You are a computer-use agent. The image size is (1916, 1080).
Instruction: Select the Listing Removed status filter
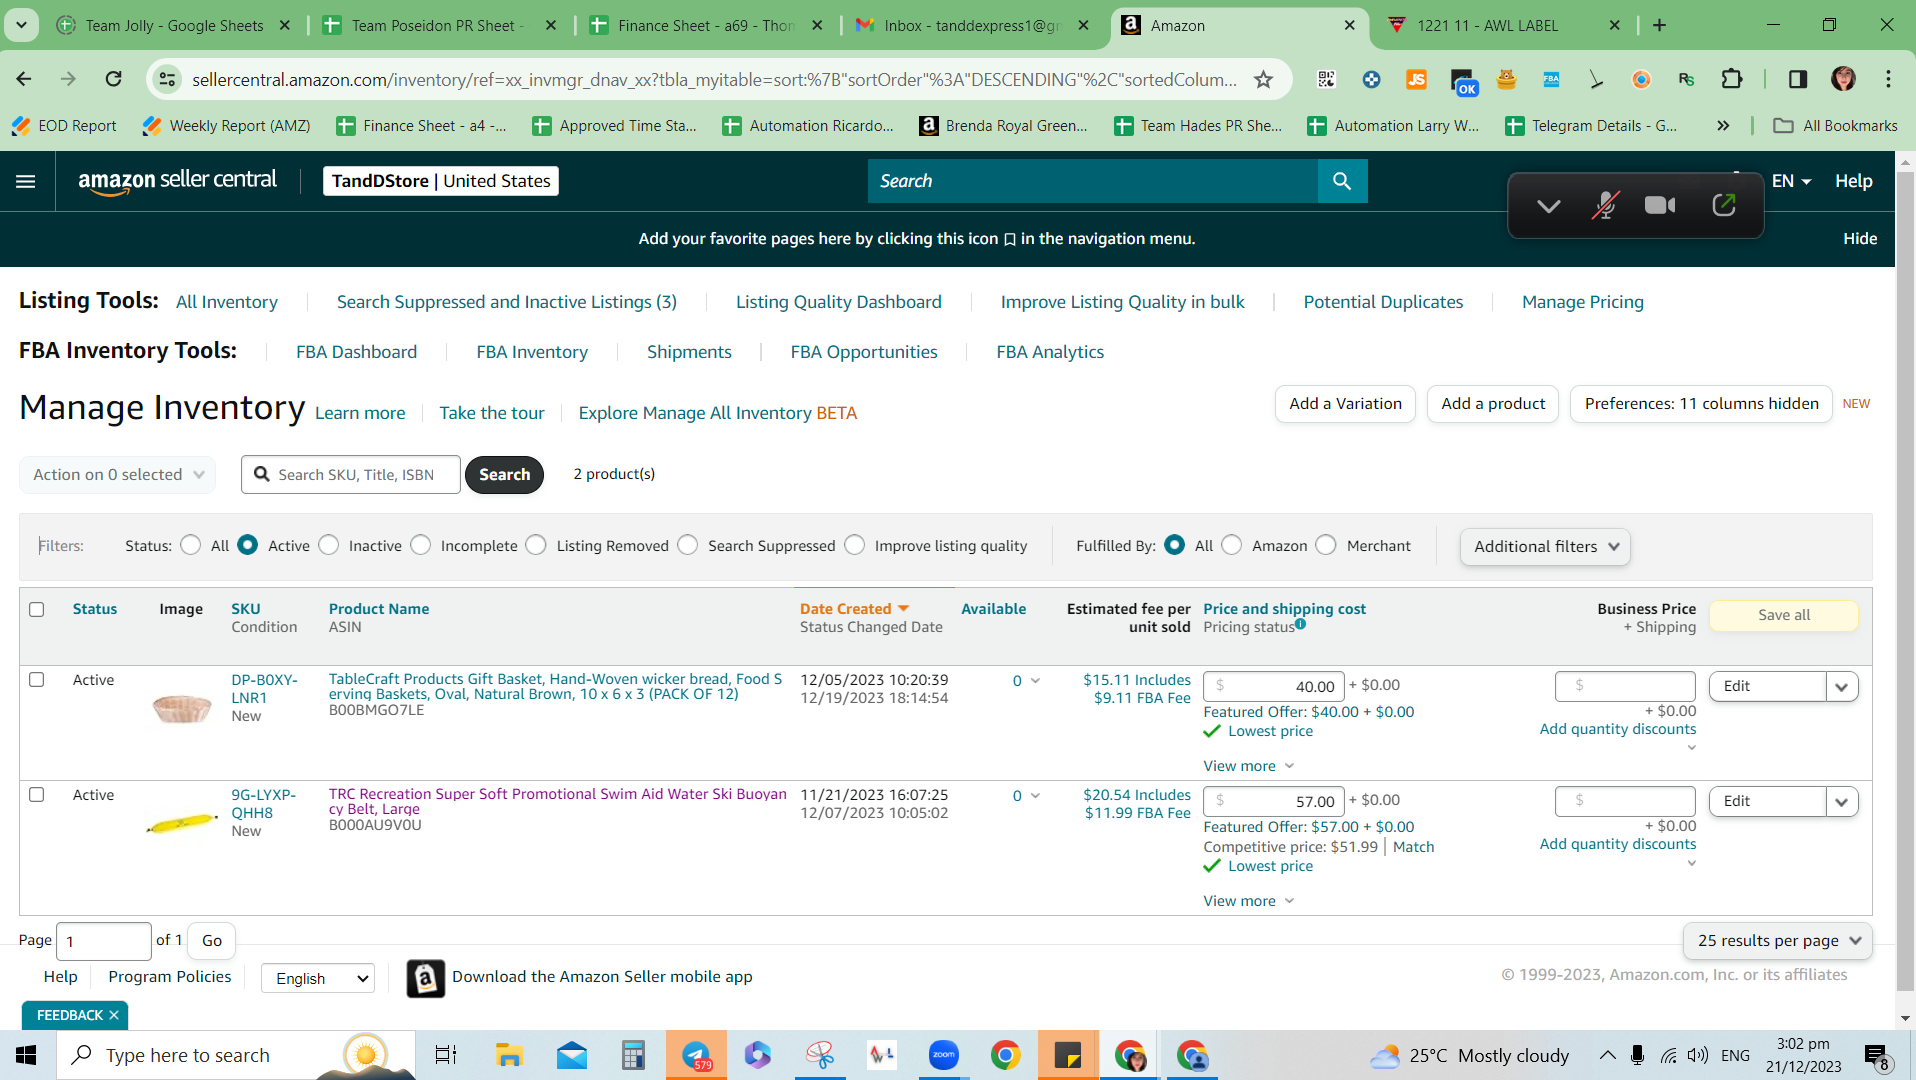point(537,545)
